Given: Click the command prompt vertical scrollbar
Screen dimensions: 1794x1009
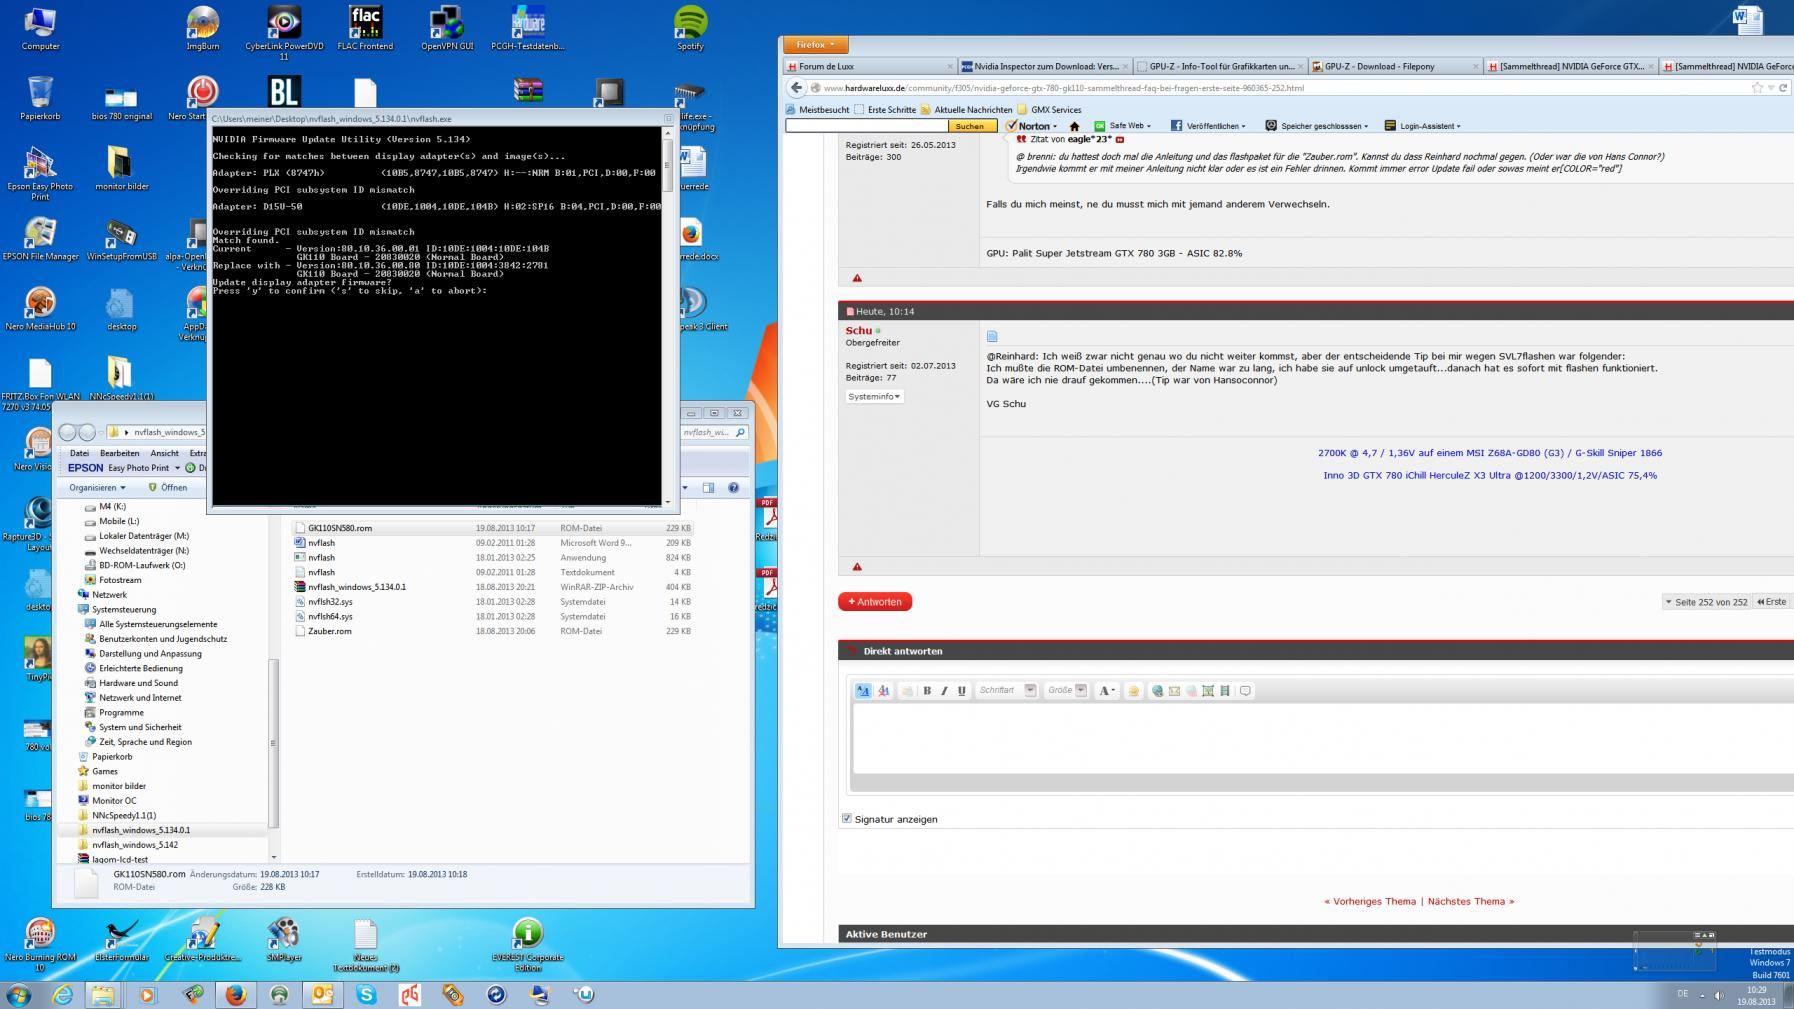Looking at the screenshot, I should (x=667, y=313).
